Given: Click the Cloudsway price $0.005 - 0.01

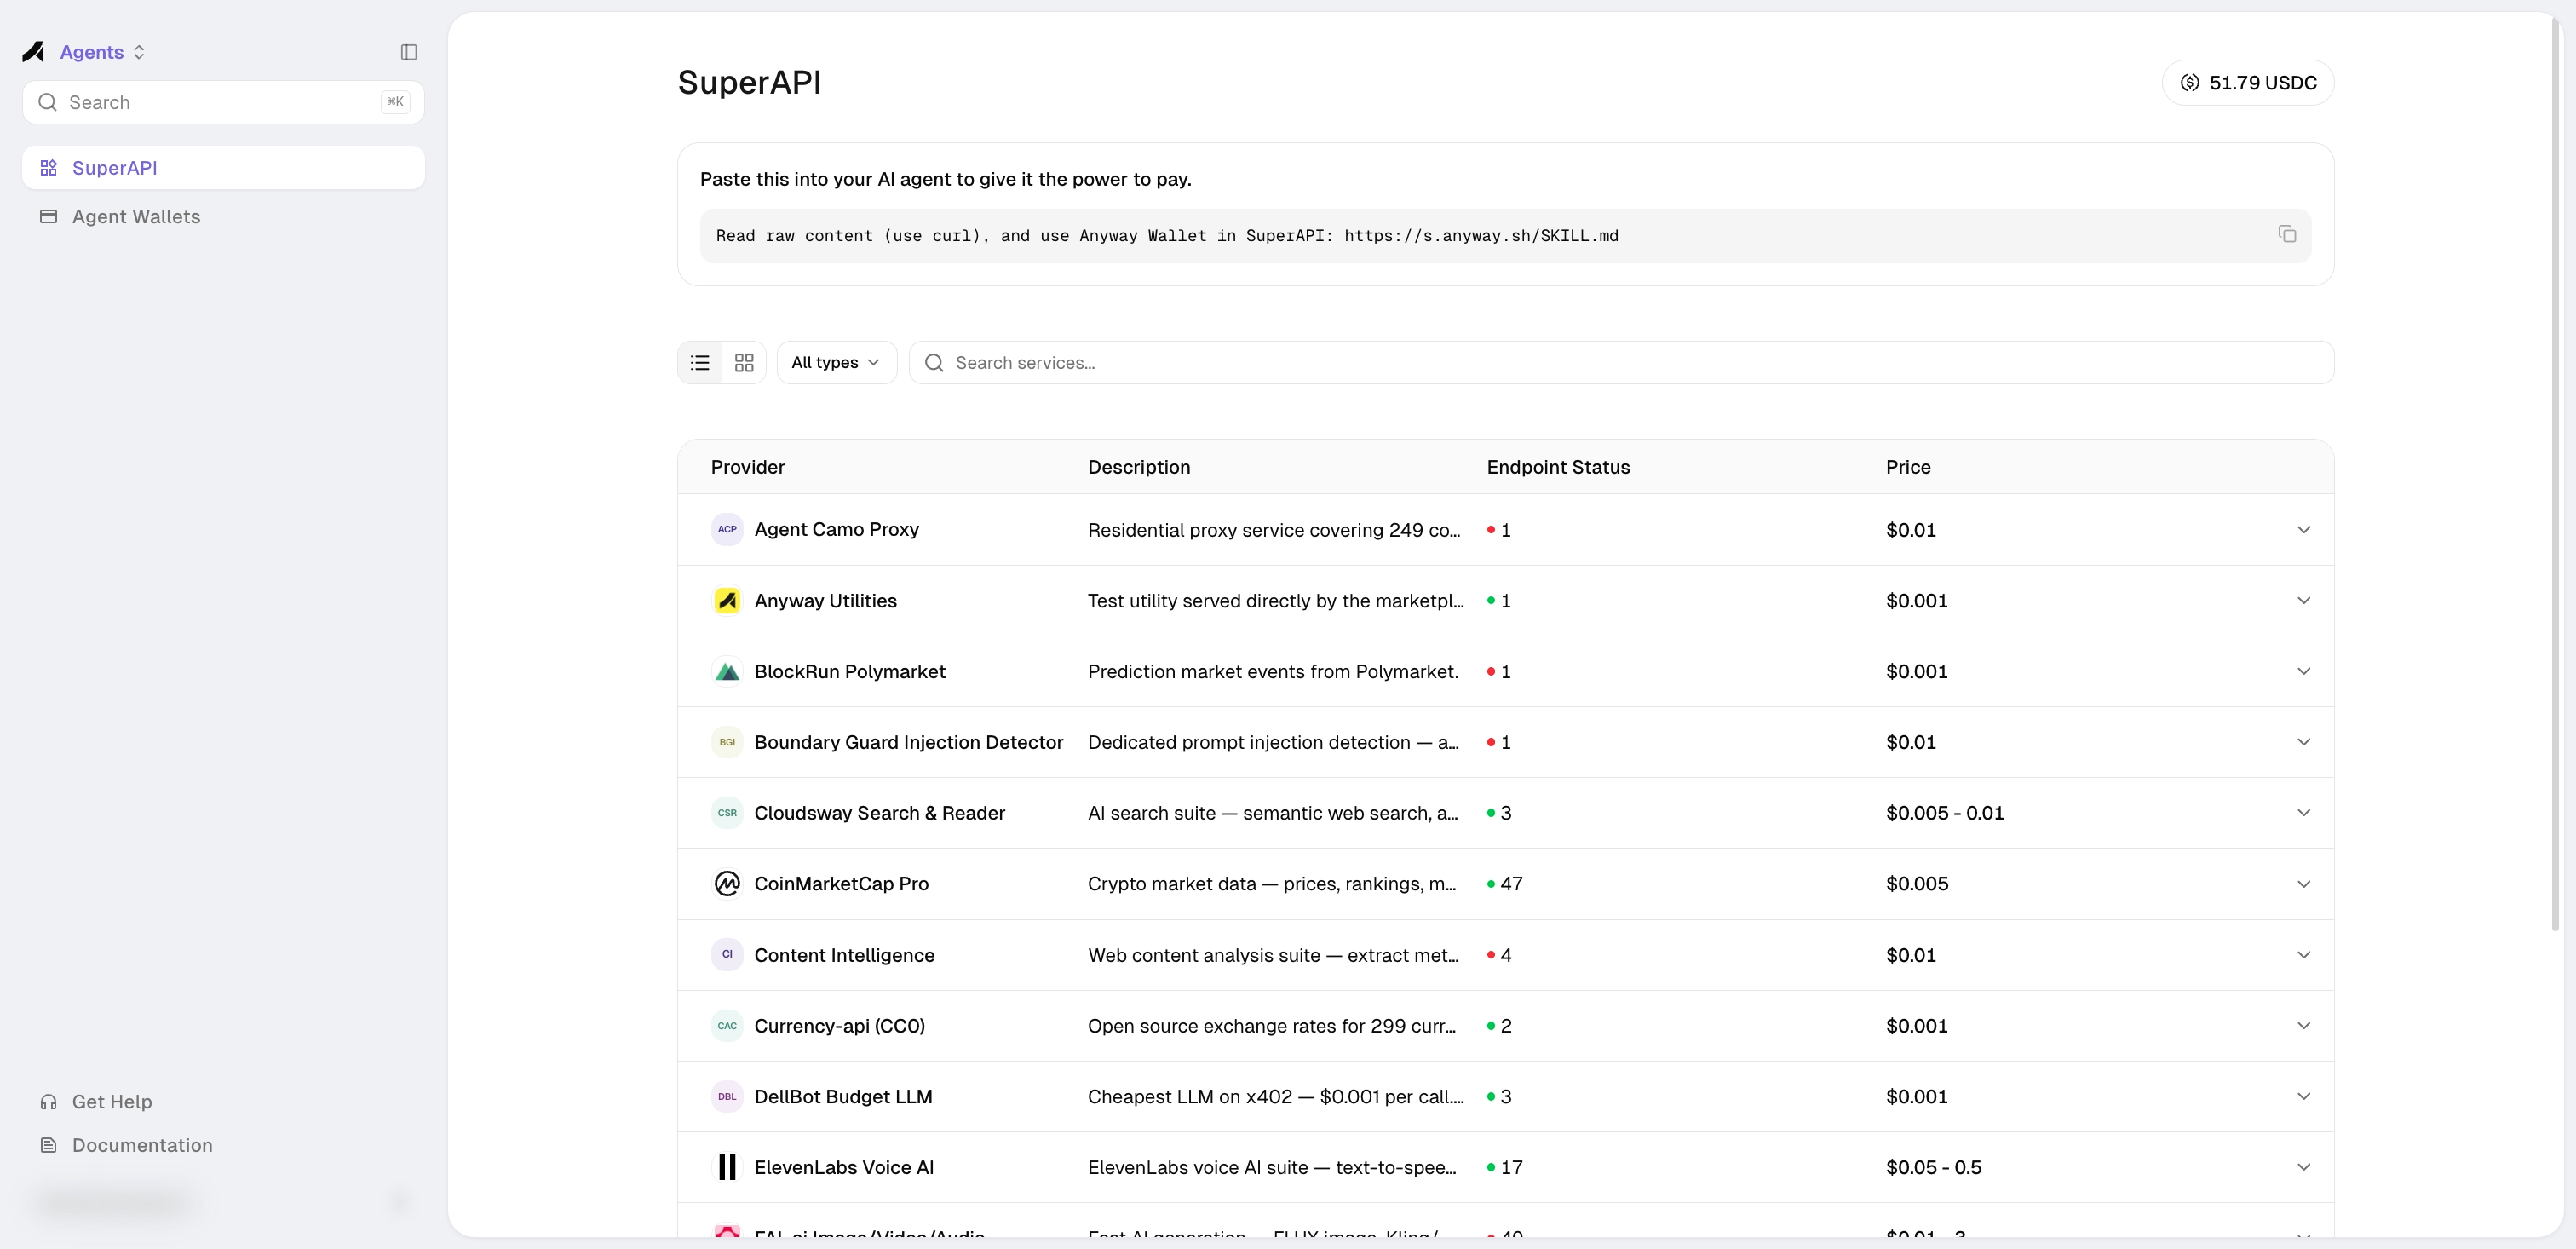Looking at the screenshot, I should coord(1945,813).
